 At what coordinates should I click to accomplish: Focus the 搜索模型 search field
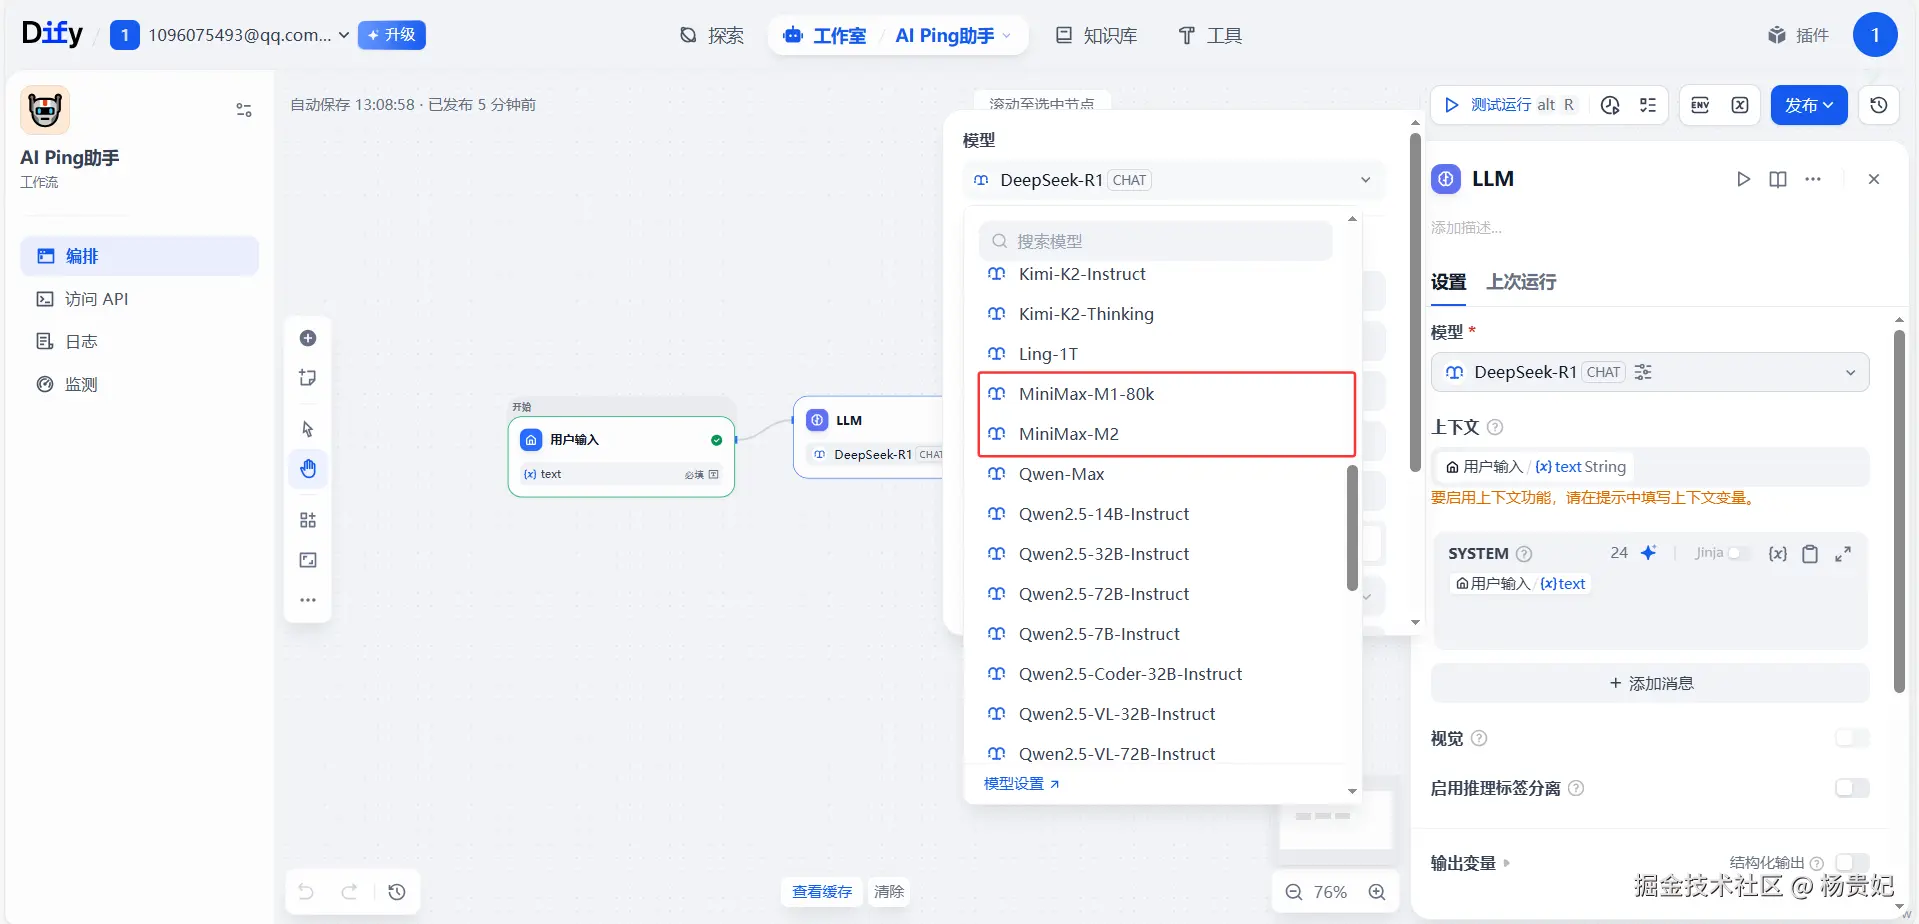pyautogui.click(x=1156, y=241)
